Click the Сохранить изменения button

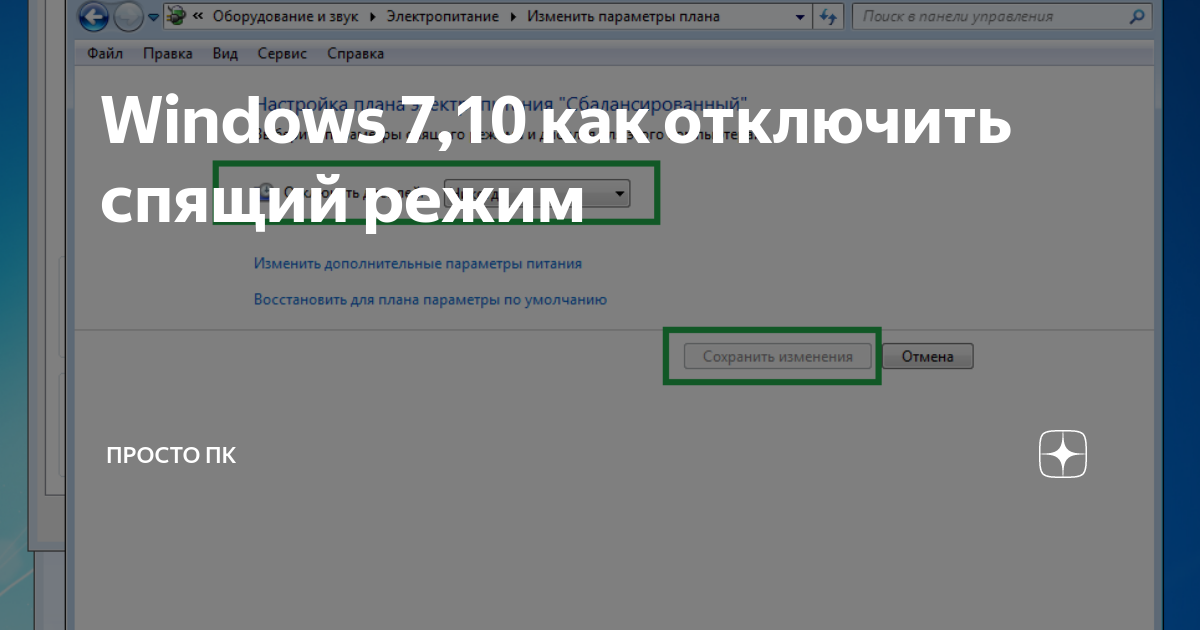pyautogui.click(x=778, y=356)
